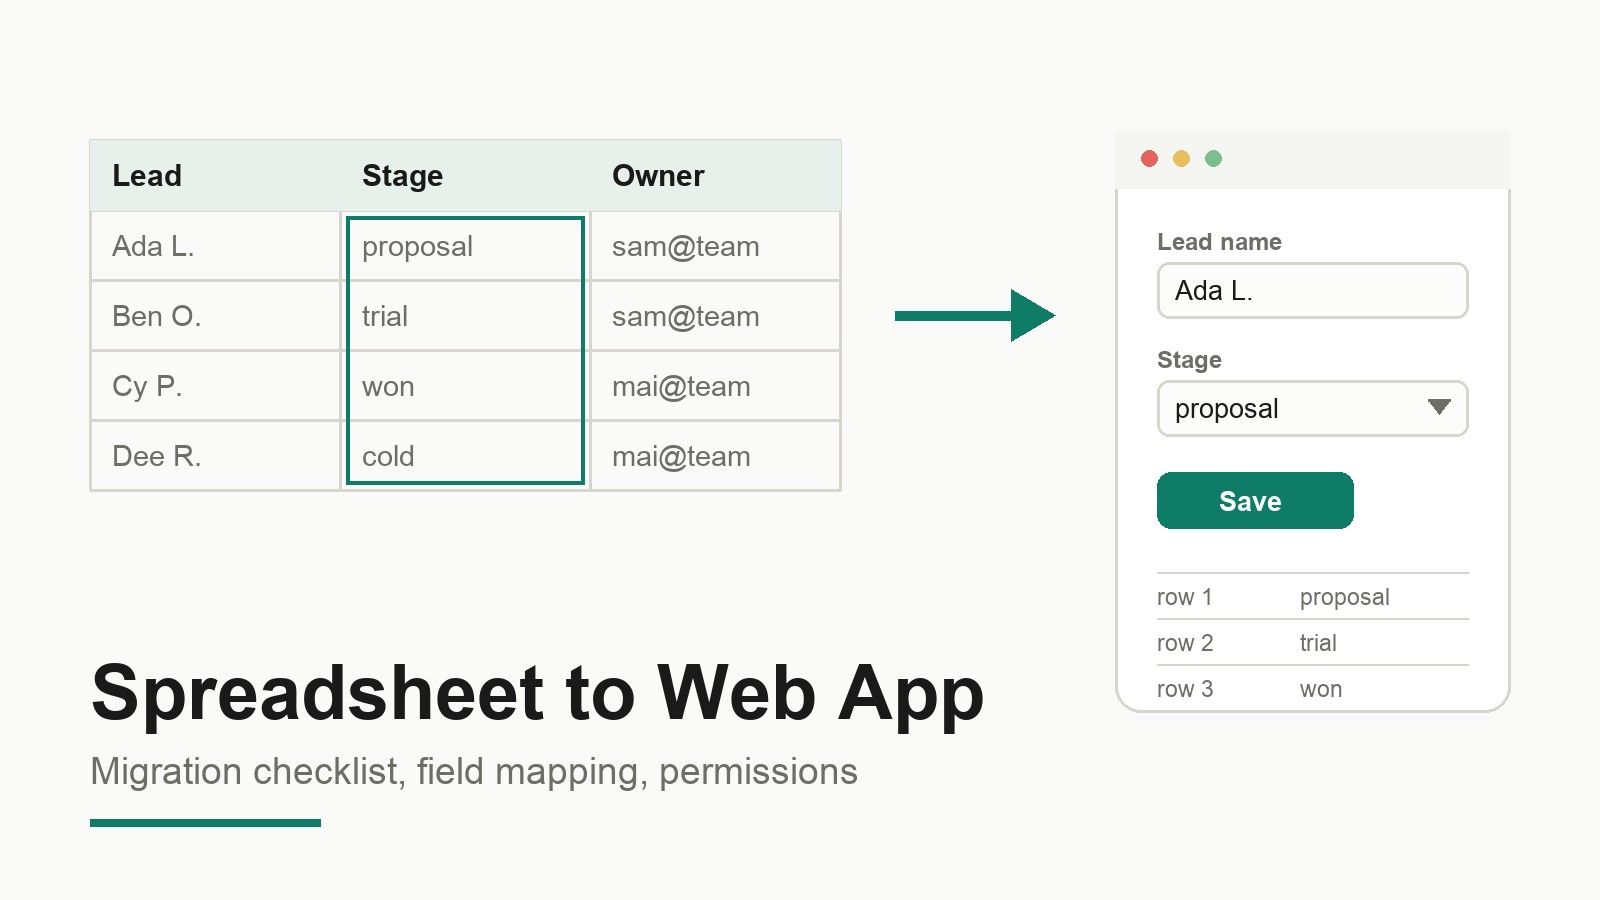Click 'proposal' value beside row 1
Screen dimensions: 1600x900
1344,598
